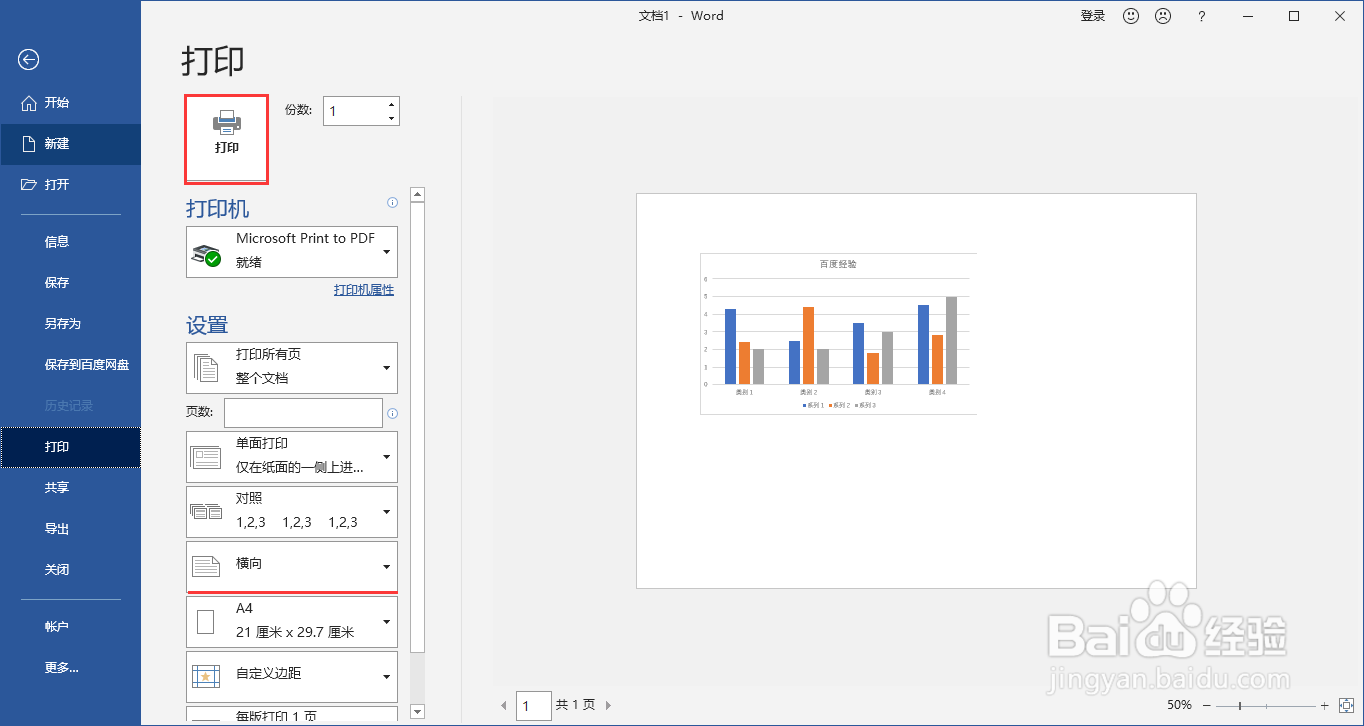Click the 页数 pages input field
This screenshot has height=726, width=1364.
click(x=304, y=413)
